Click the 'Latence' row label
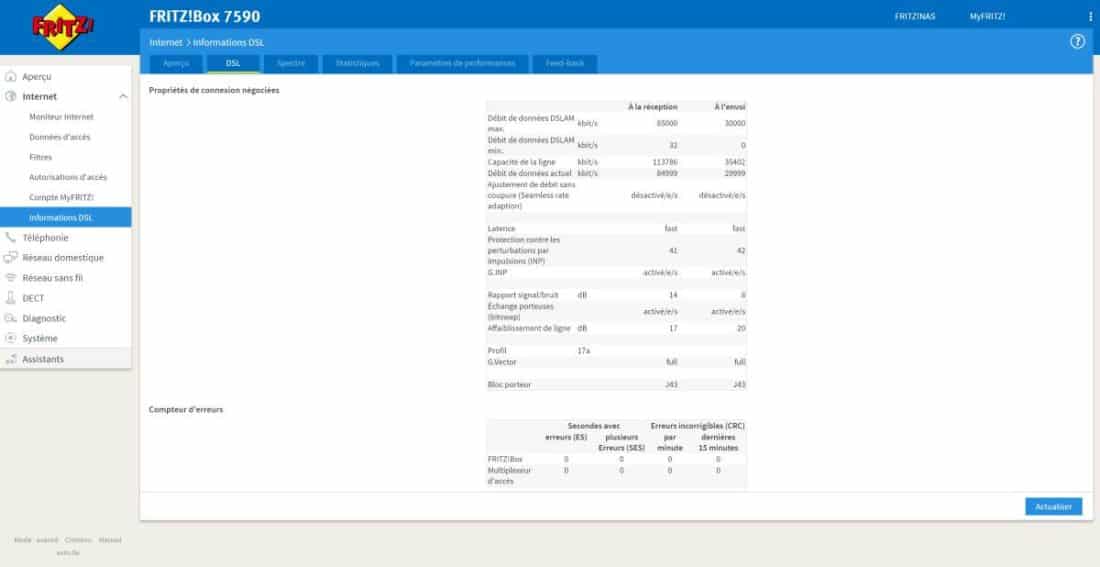1100x567 pixels. click(501, 229)
